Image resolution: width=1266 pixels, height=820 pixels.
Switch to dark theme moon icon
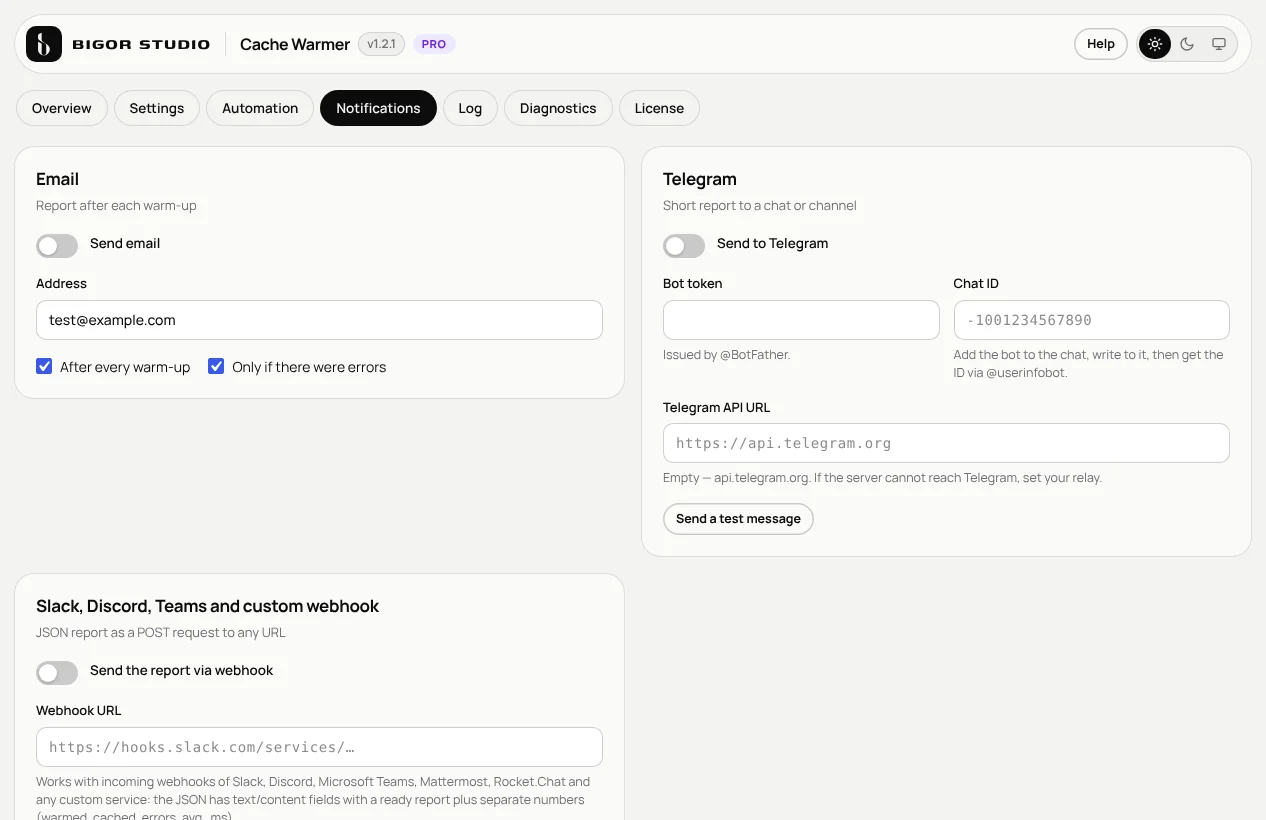[1187, 44]
